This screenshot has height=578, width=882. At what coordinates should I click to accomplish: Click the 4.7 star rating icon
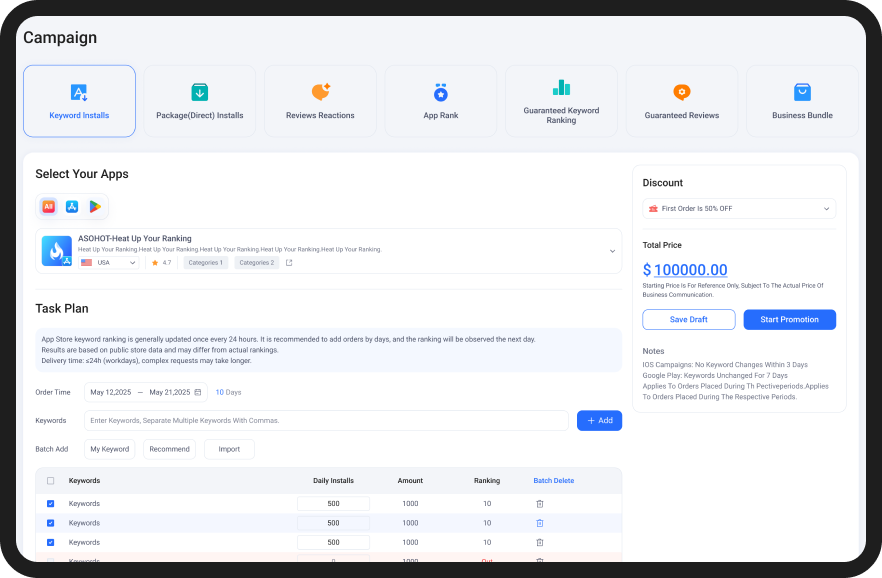tap(155, 263)
